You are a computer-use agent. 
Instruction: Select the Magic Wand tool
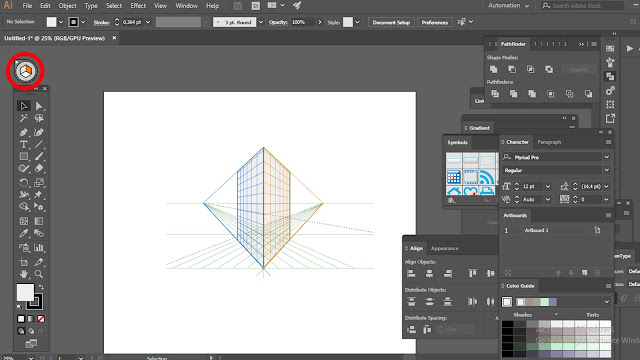[24, 118]
